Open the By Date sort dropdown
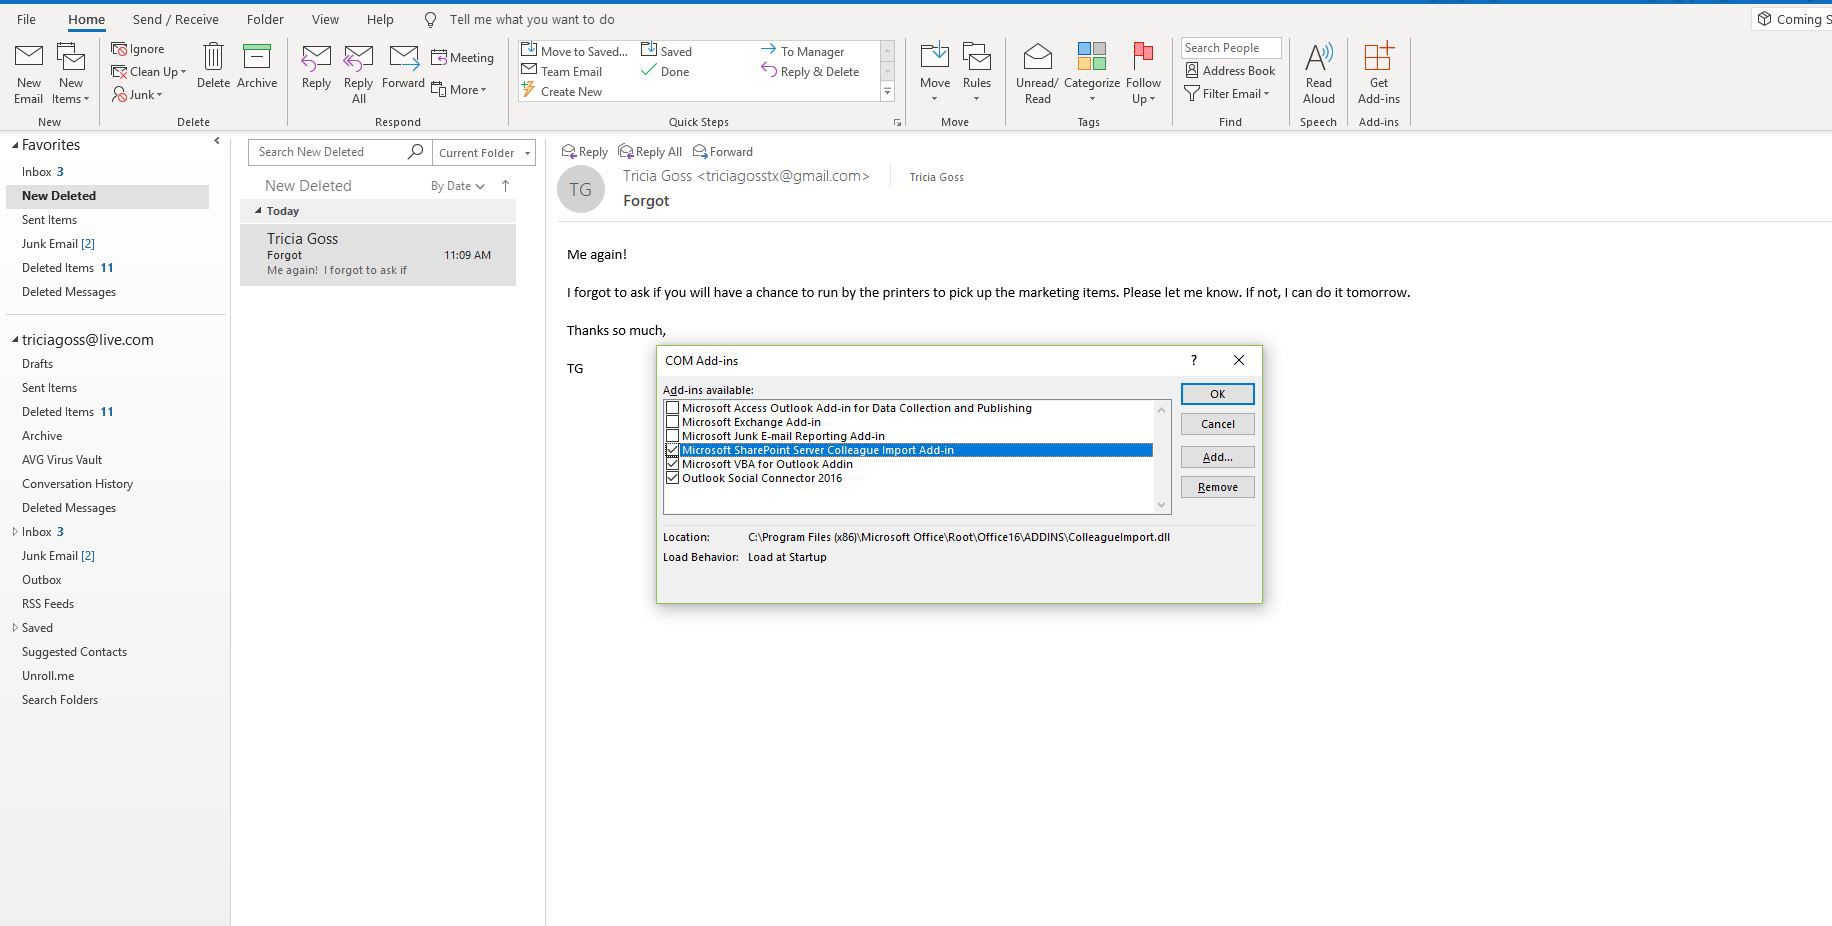Viewport: 1832px width, 926px height. click(x=458, y=186)
